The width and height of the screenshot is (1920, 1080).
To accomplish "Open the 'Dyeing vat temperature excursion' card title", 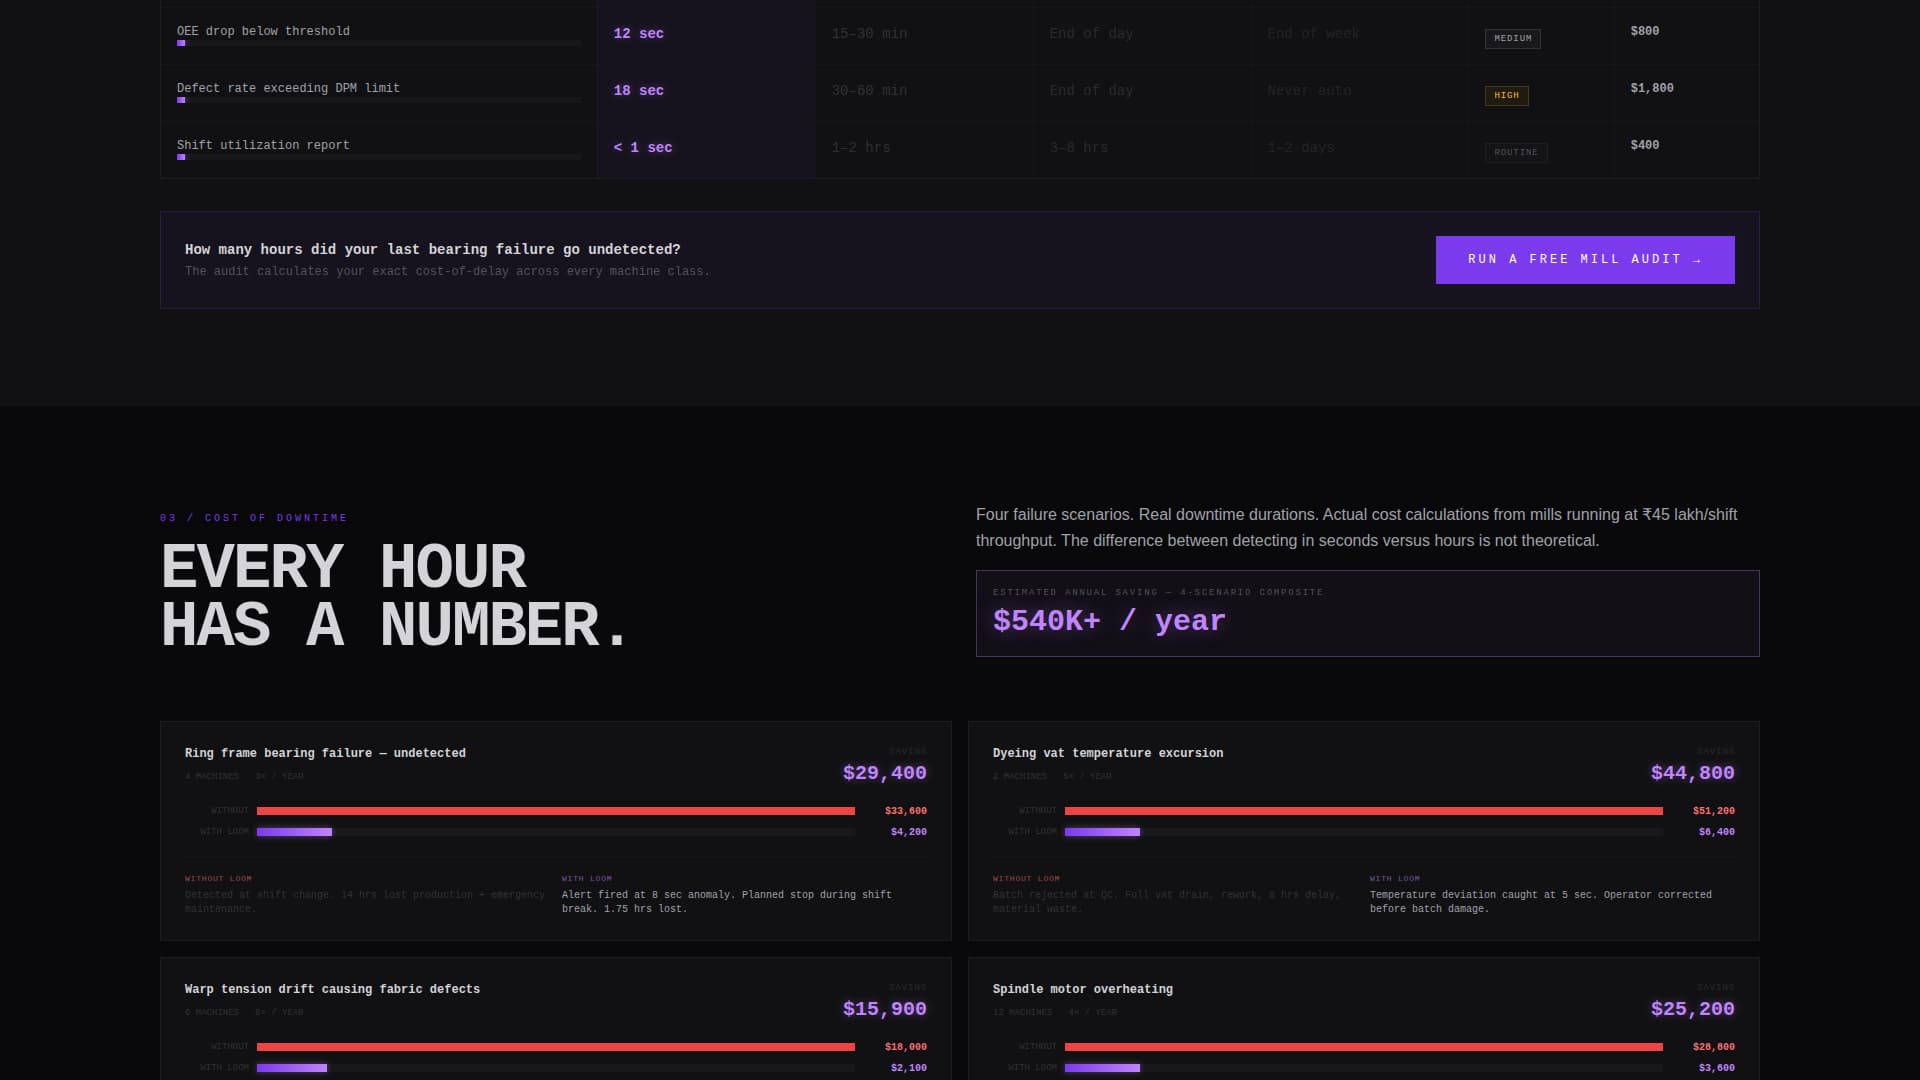I will (1107, 753).
